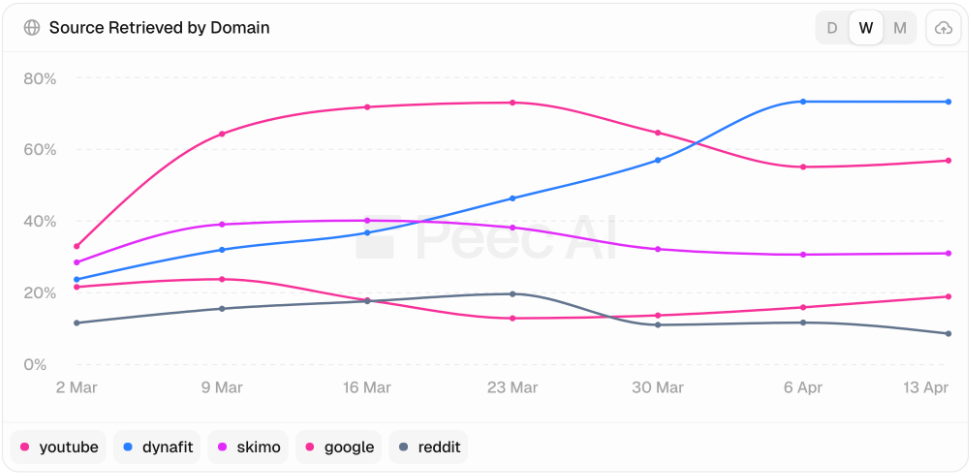Toggle the dynafit series in legend
Image resolution: width=972 pixels, height=476 pixels.
point(157,447)
